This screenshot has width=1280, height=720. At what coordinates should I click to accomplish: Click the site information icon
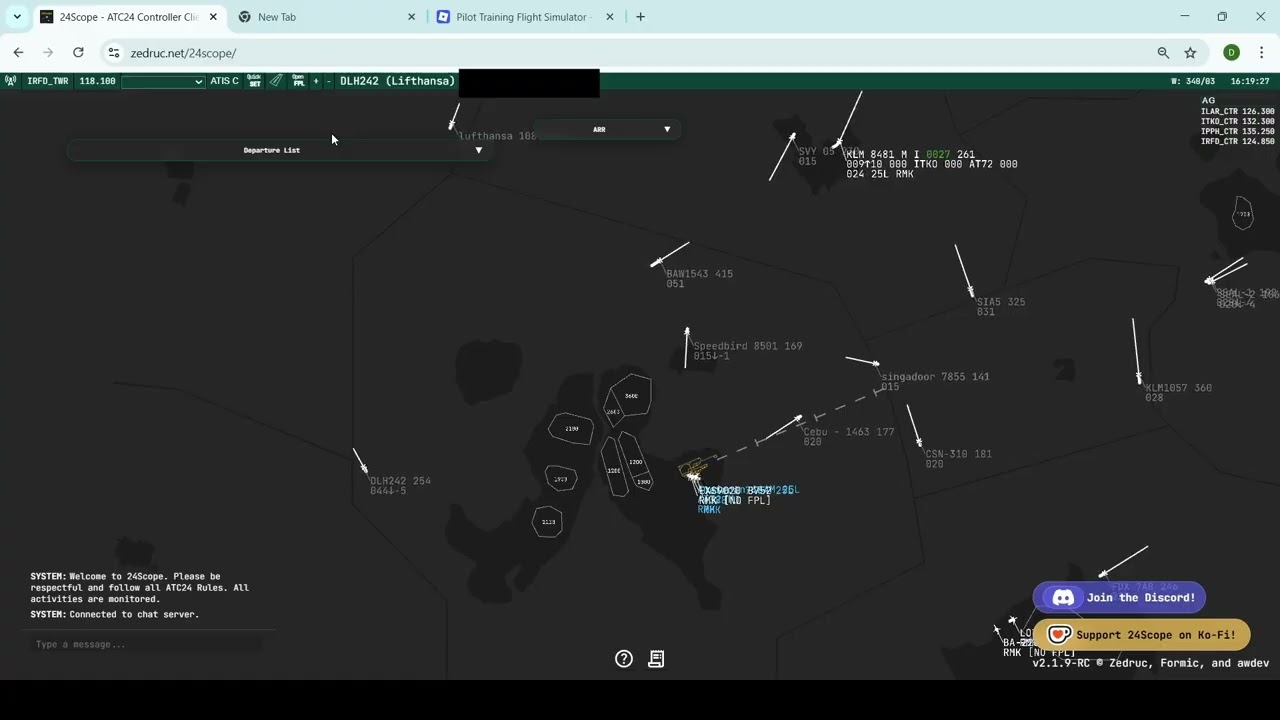pos(114,53)
